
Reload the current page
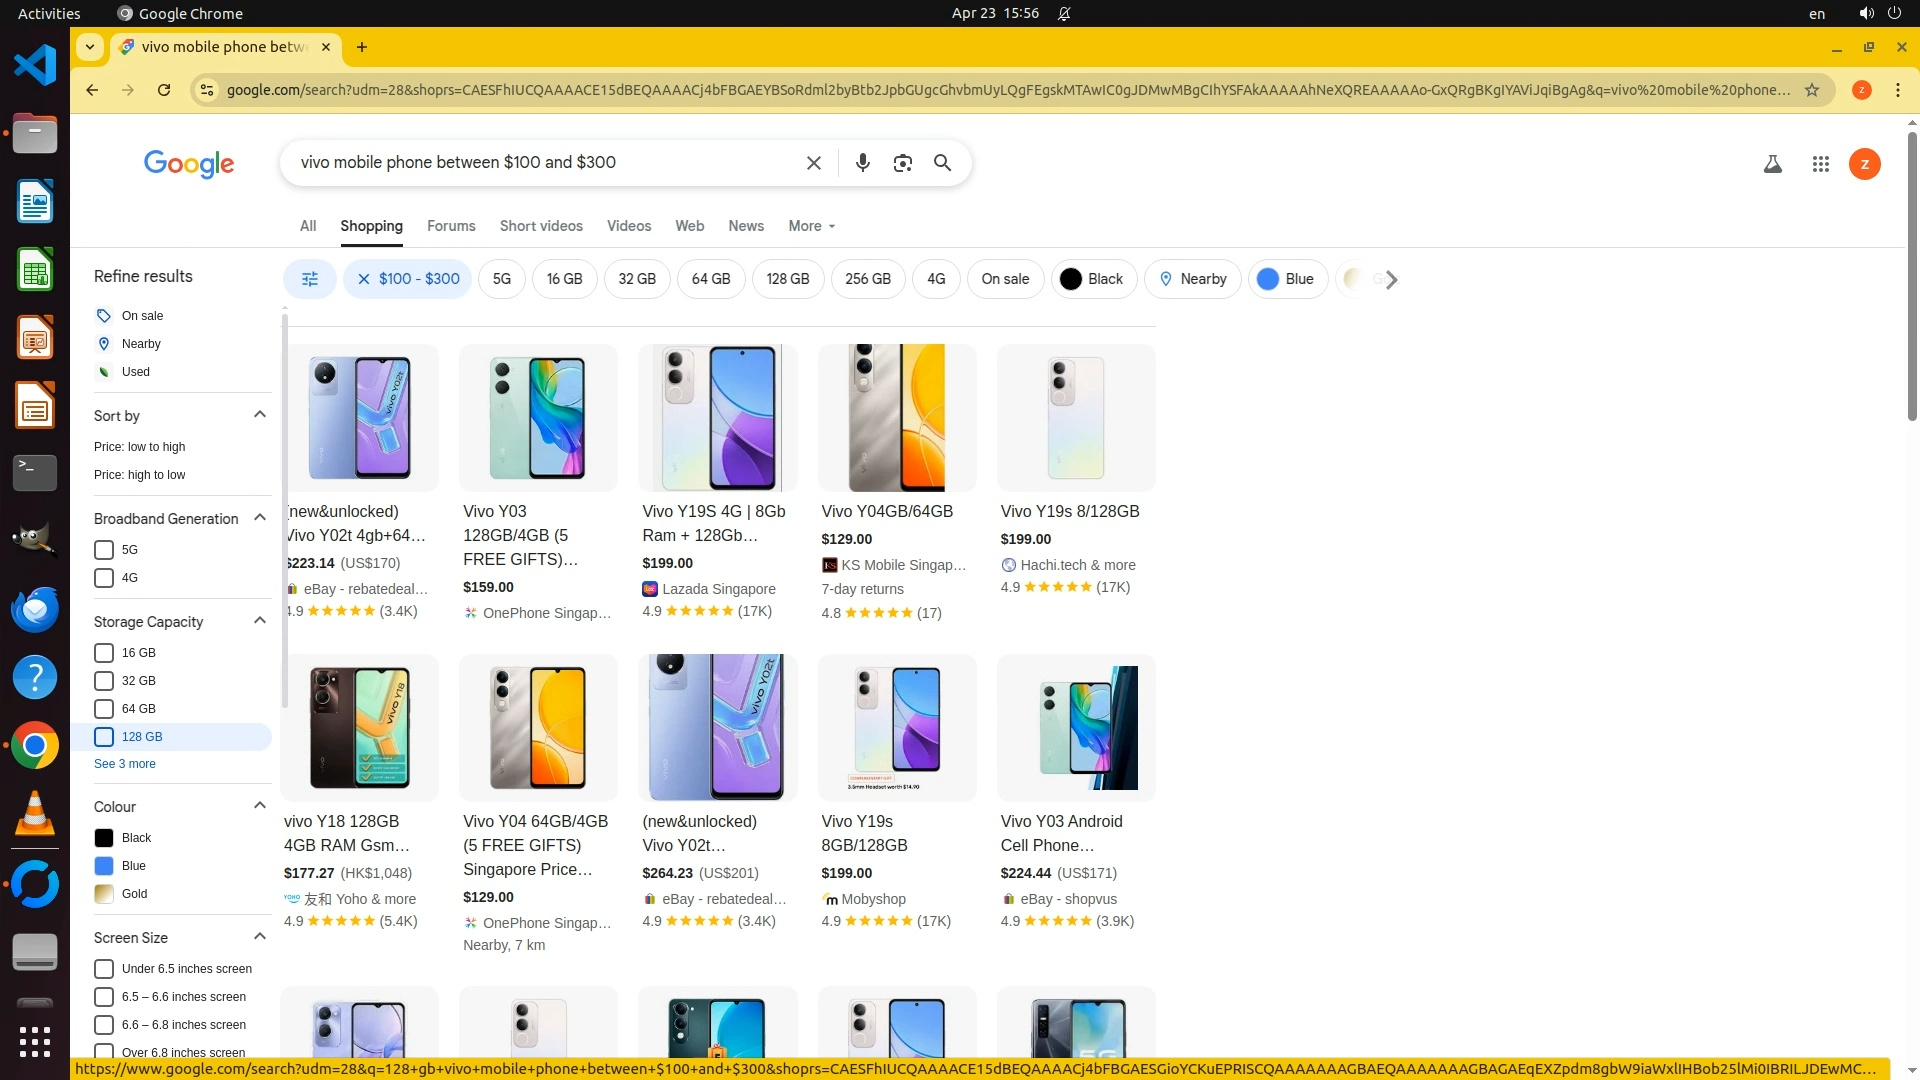tap(164, 90)
